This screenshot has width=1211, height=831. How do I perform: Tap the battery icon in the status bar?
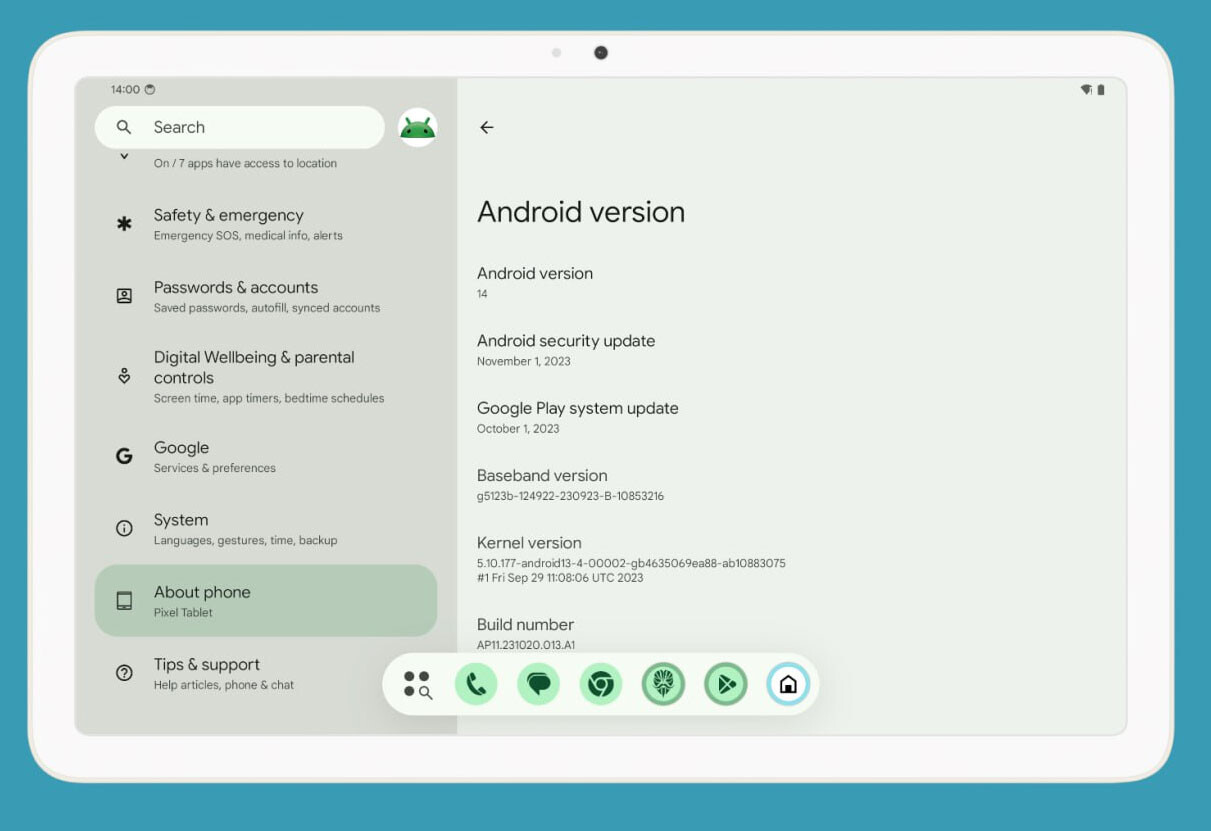1100,89
